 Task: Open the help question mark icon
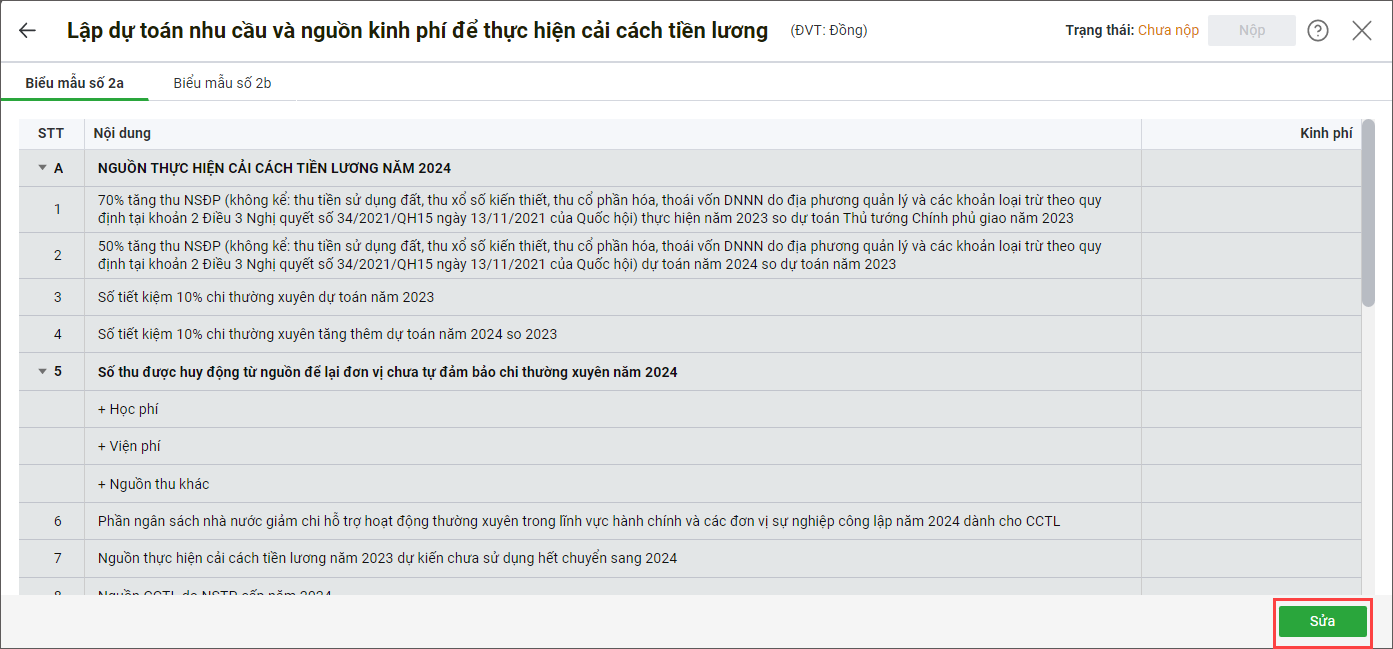1318,31
